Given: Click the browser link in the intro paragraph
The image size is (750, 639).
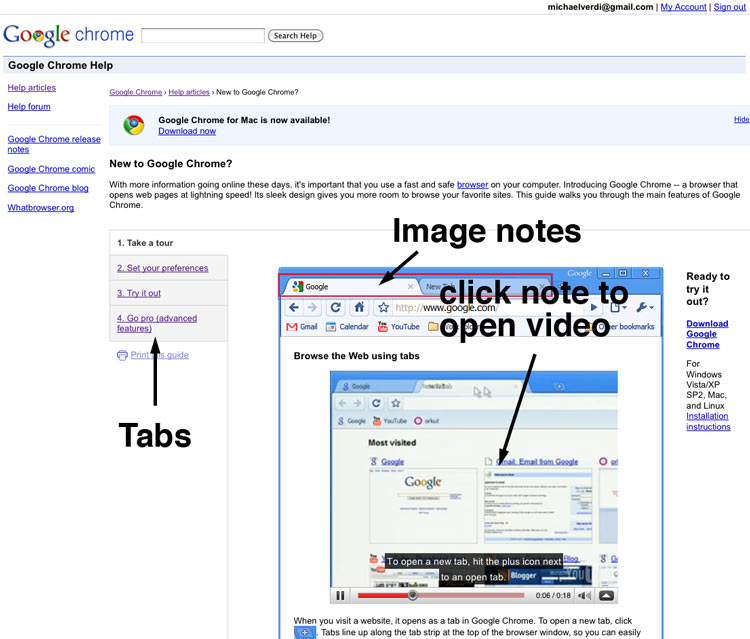Looking at the screenshot, I should point(473,185).
